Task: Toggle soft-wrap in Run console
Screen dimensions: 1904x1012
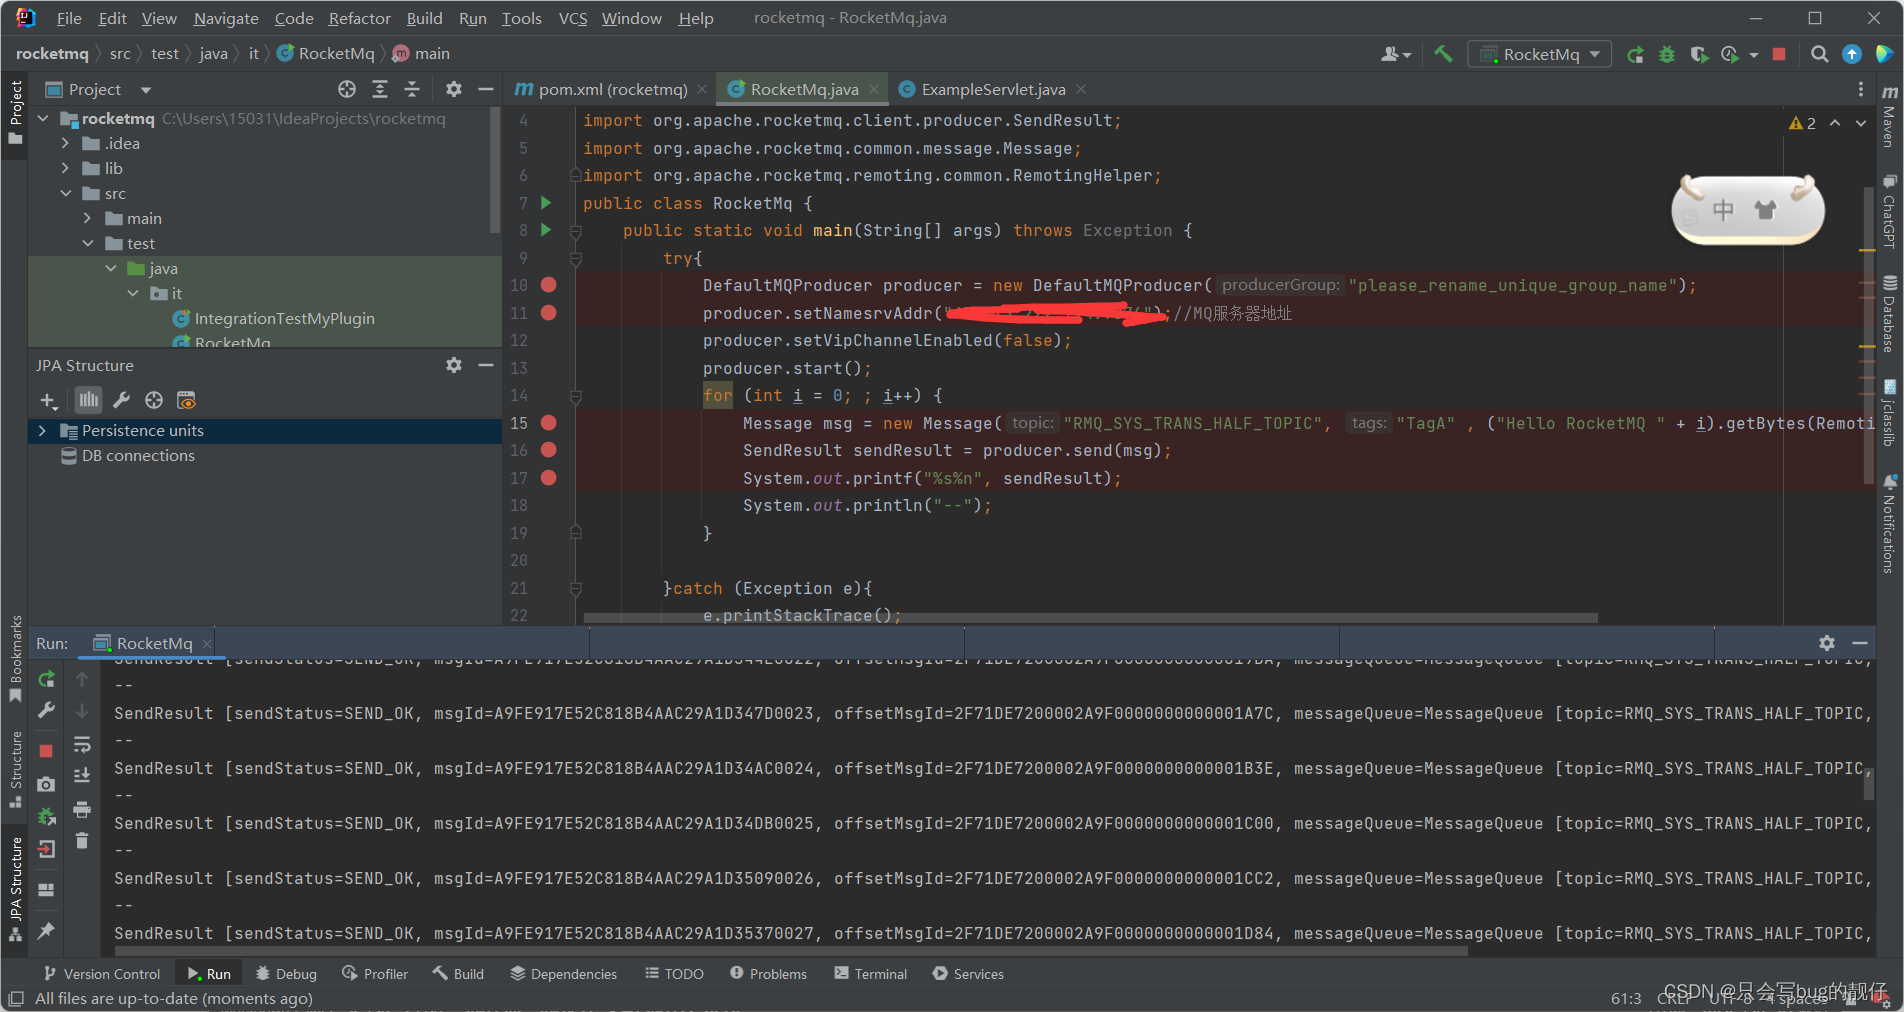Action: (x=82, y=745)
